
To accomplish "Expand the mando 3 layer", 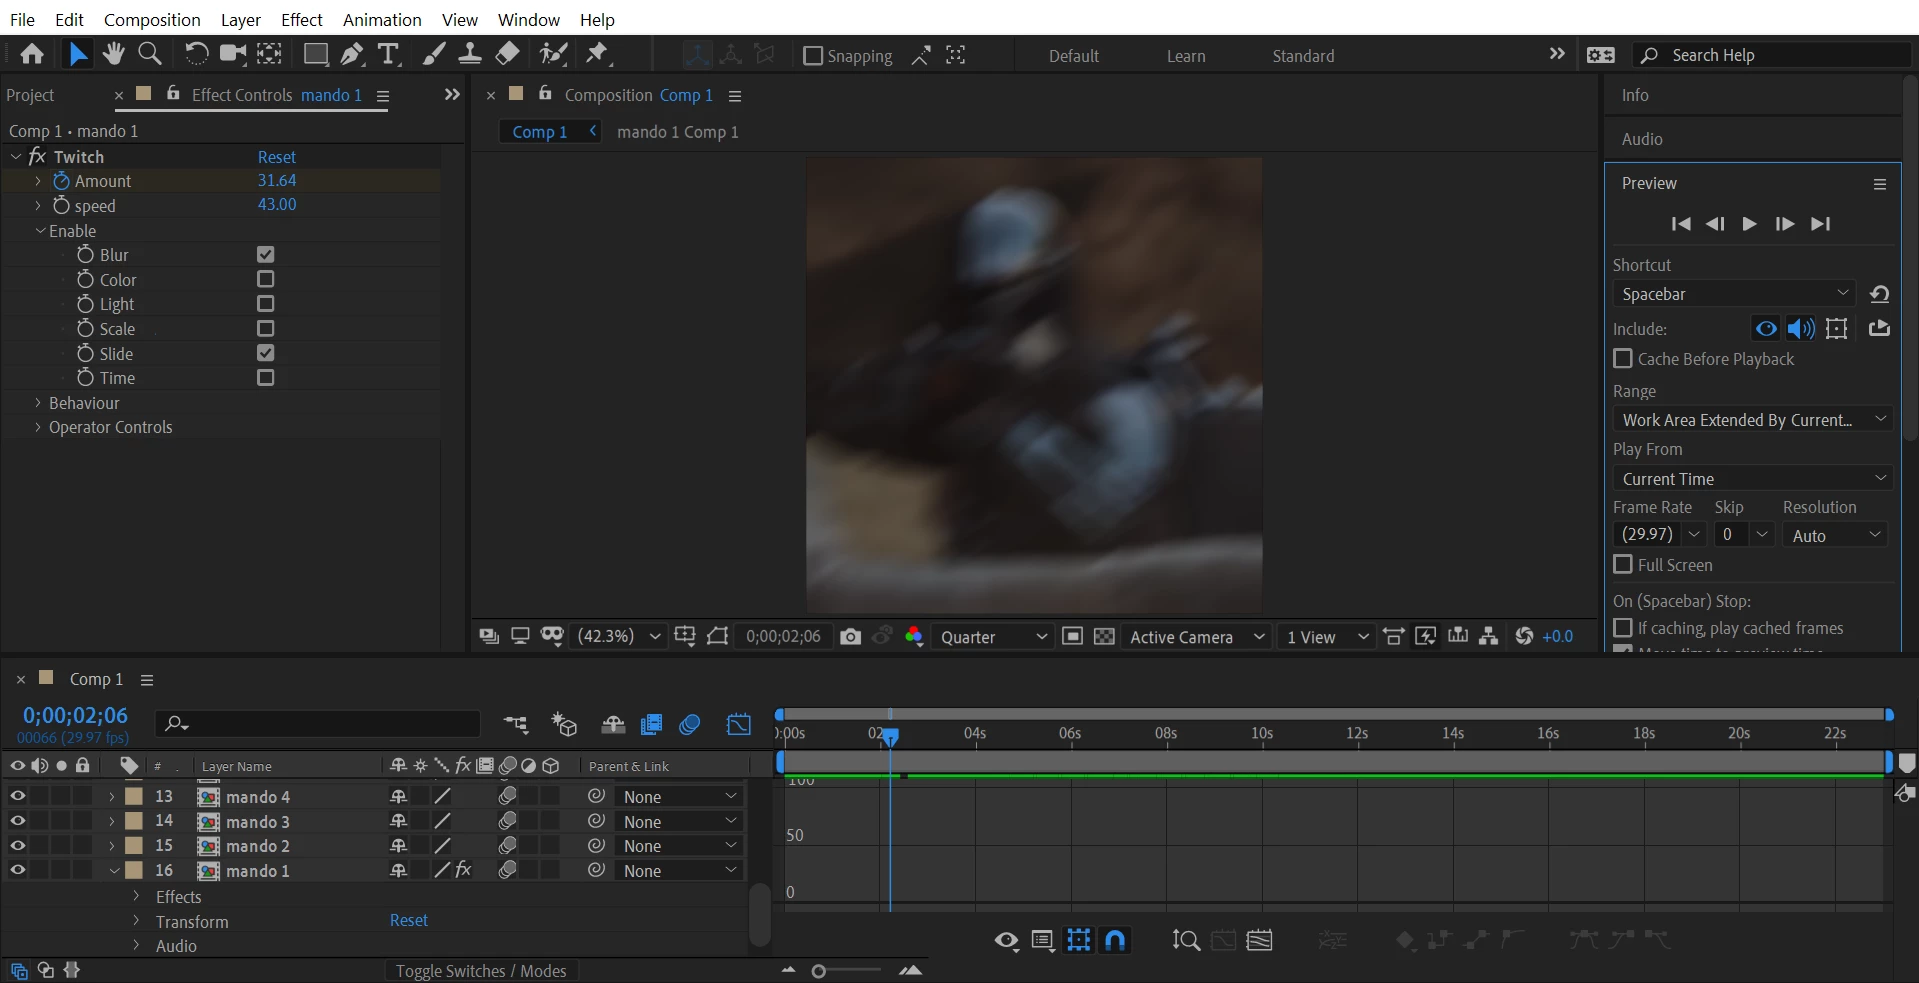I will (112, 821).
